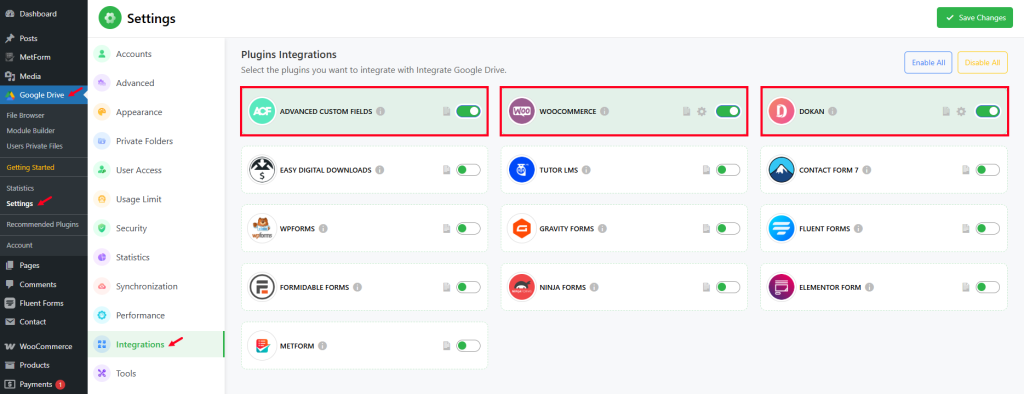Open documentation icon for Easy Digital Downloads
Viewport: 1024px width, 394px height.
(446, 170)
